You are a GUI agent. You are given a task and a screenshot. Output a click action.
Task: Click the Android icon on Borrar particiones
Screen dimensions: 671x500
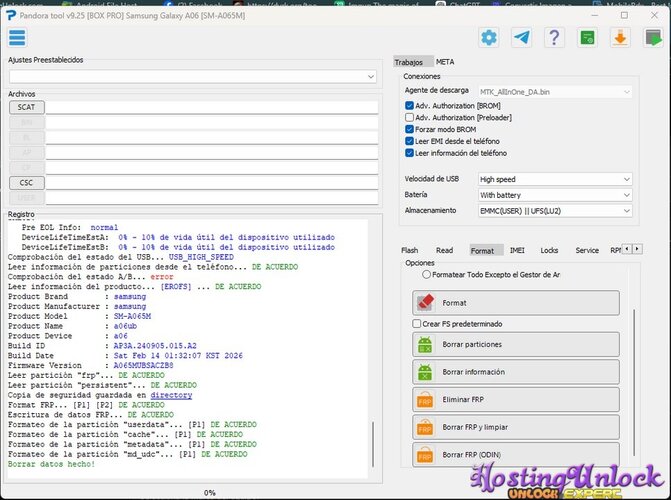click(x=425, y=345)
